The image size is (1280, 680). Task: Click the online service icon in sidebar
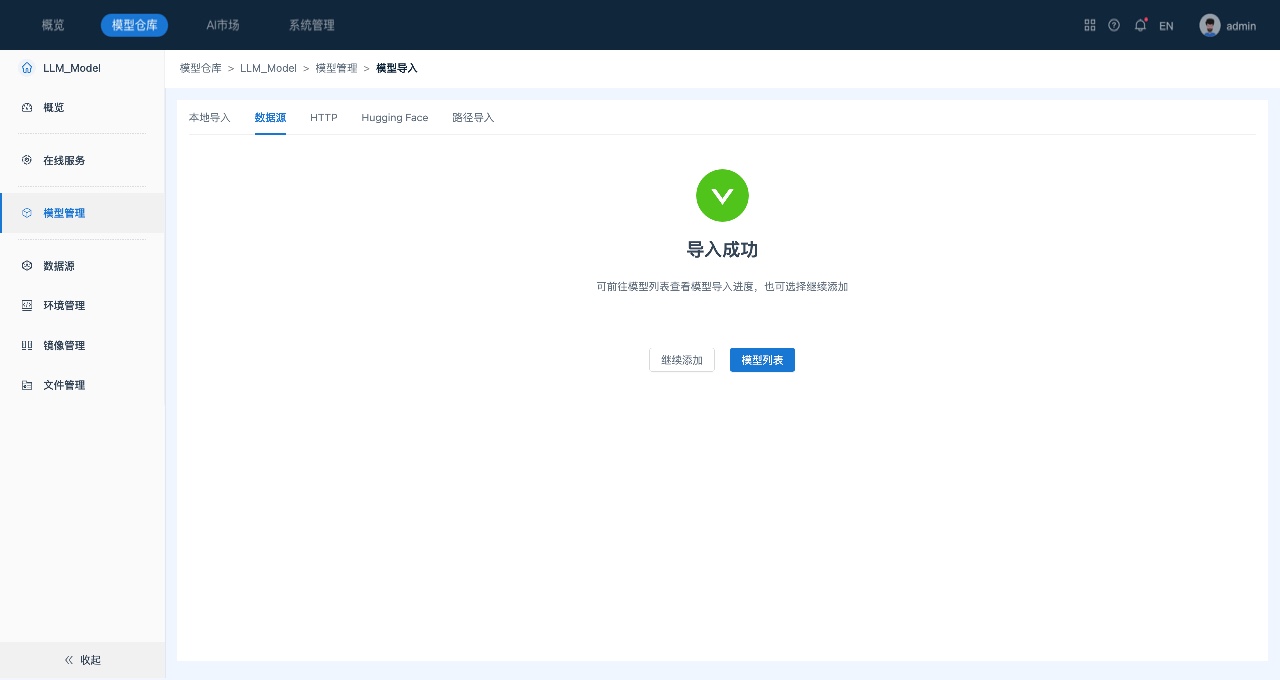click(x=27, y=160)
